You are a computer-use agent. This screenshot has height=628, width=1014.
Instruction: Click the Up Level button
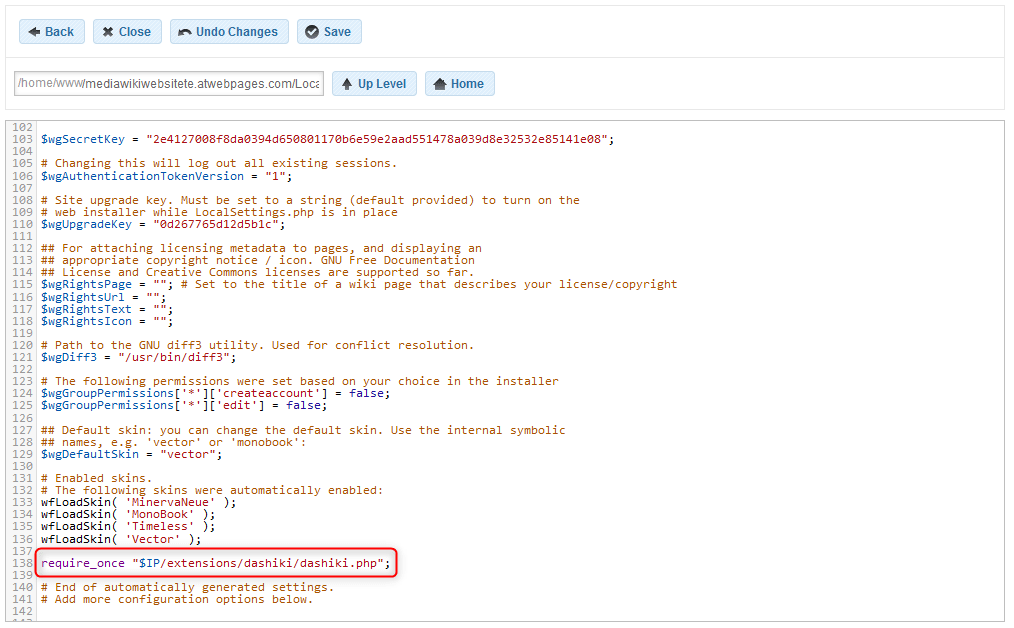click(374, 83)
